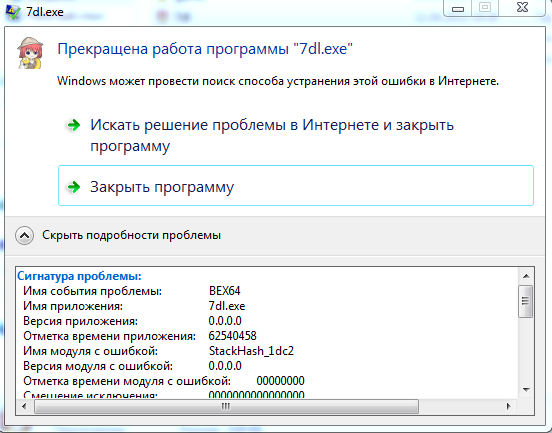Click Скрыть подробности проблемы label

click(x=131, y=235)
